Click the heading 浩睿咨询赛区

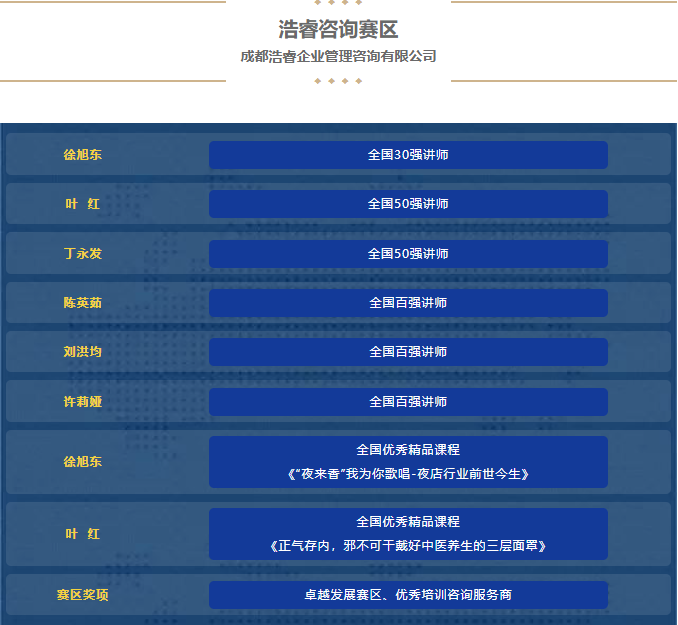coord(338,29)
